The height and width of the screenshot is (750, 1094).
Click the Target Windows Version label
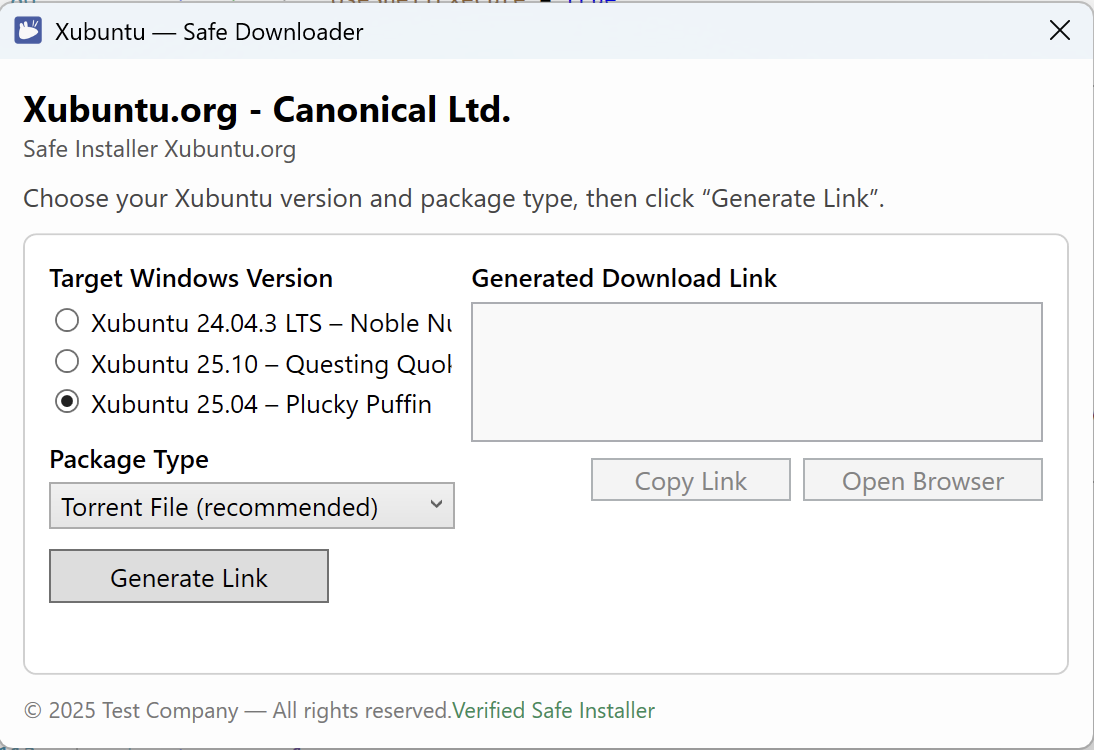pyautogui.click(x=191, y=278)
